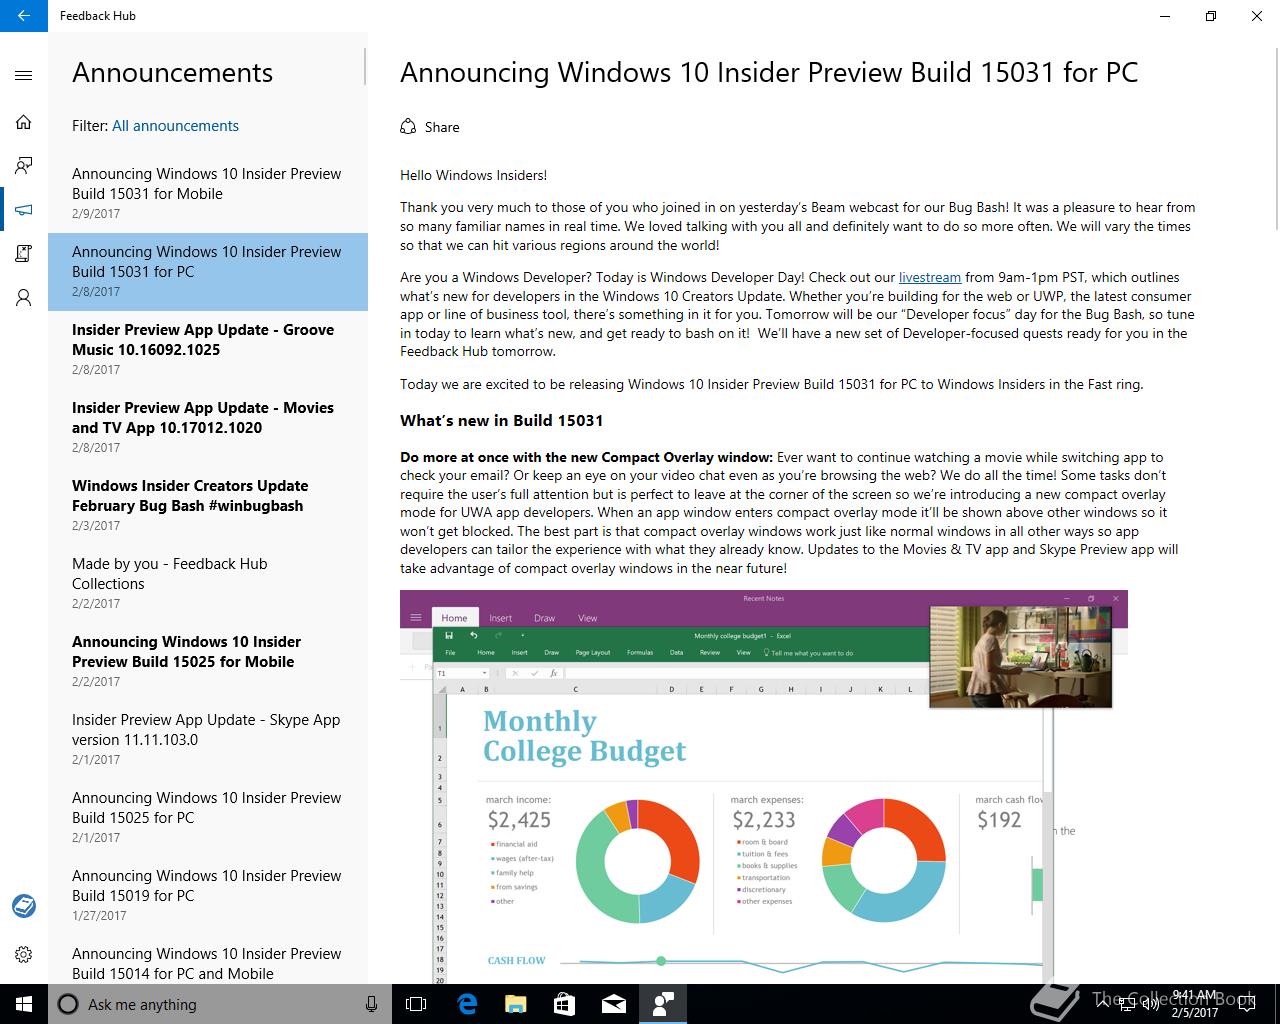Open Build 15019 for PC announcement

[208, 896]
